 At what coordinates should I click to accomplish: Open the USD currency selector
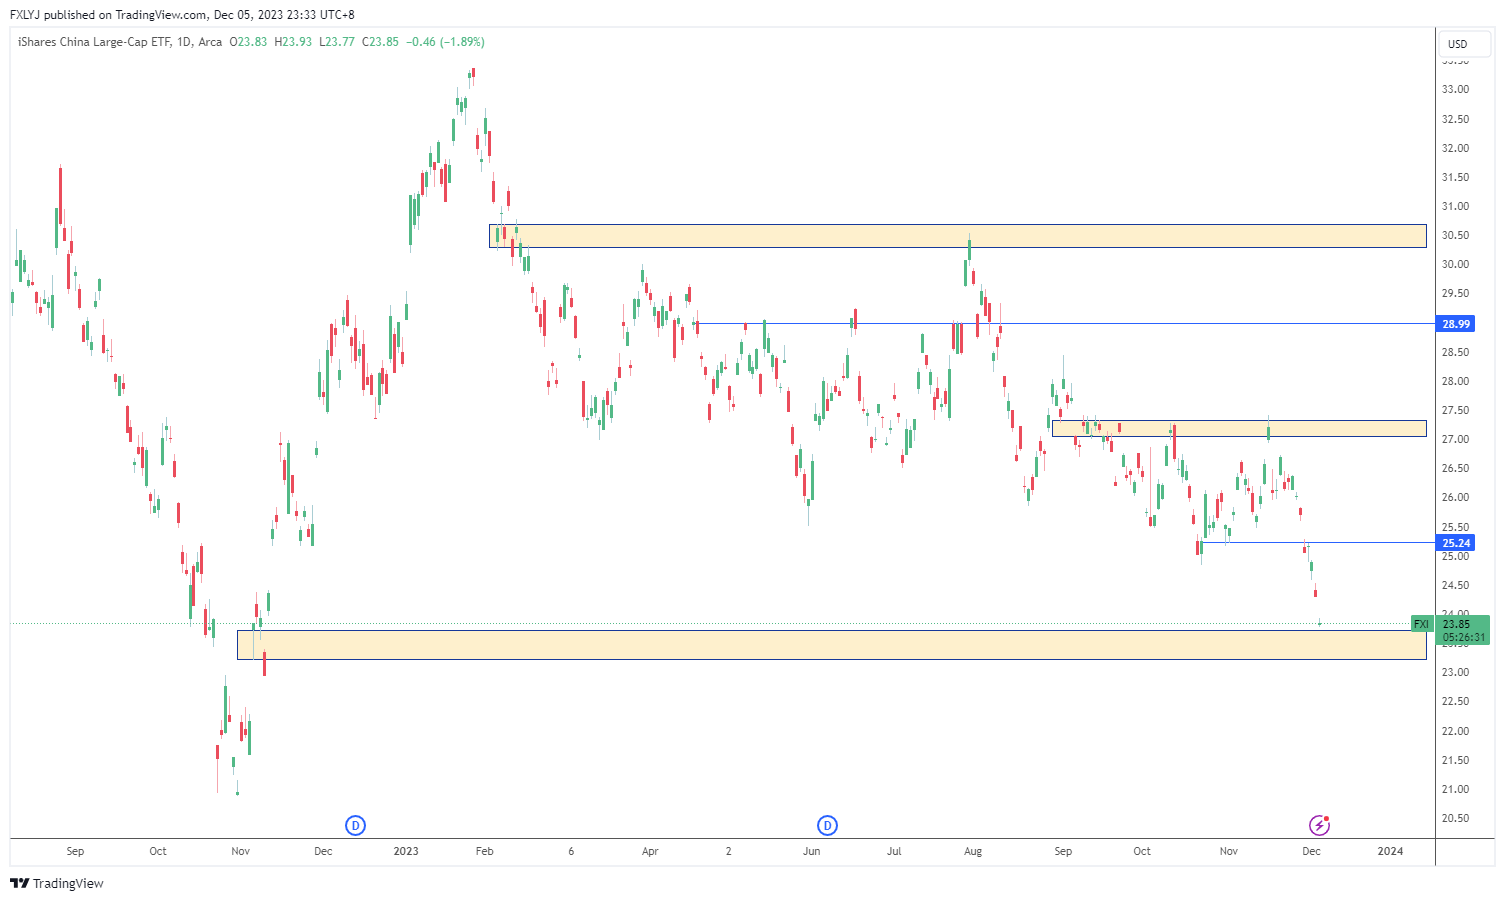(1458, 44)
